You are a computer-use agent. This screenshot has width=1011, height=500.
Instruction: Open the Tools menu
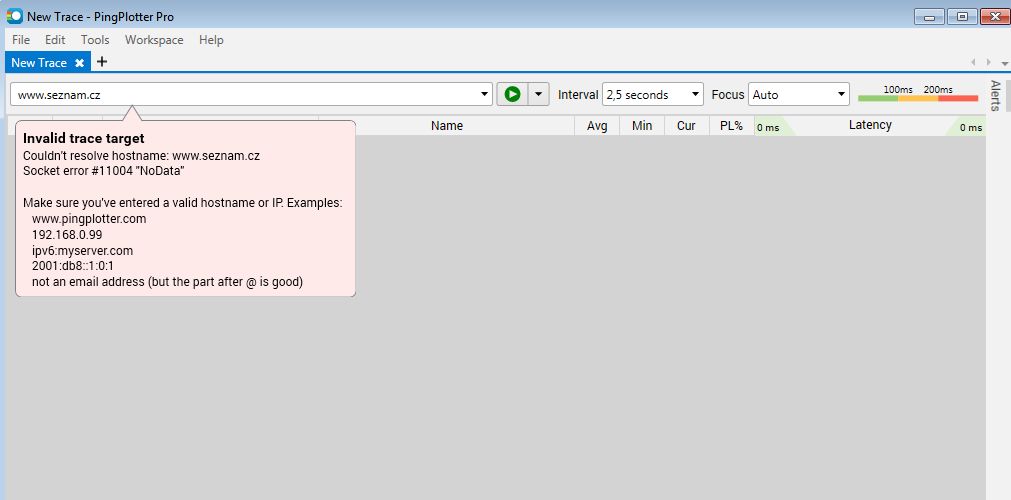95,40
